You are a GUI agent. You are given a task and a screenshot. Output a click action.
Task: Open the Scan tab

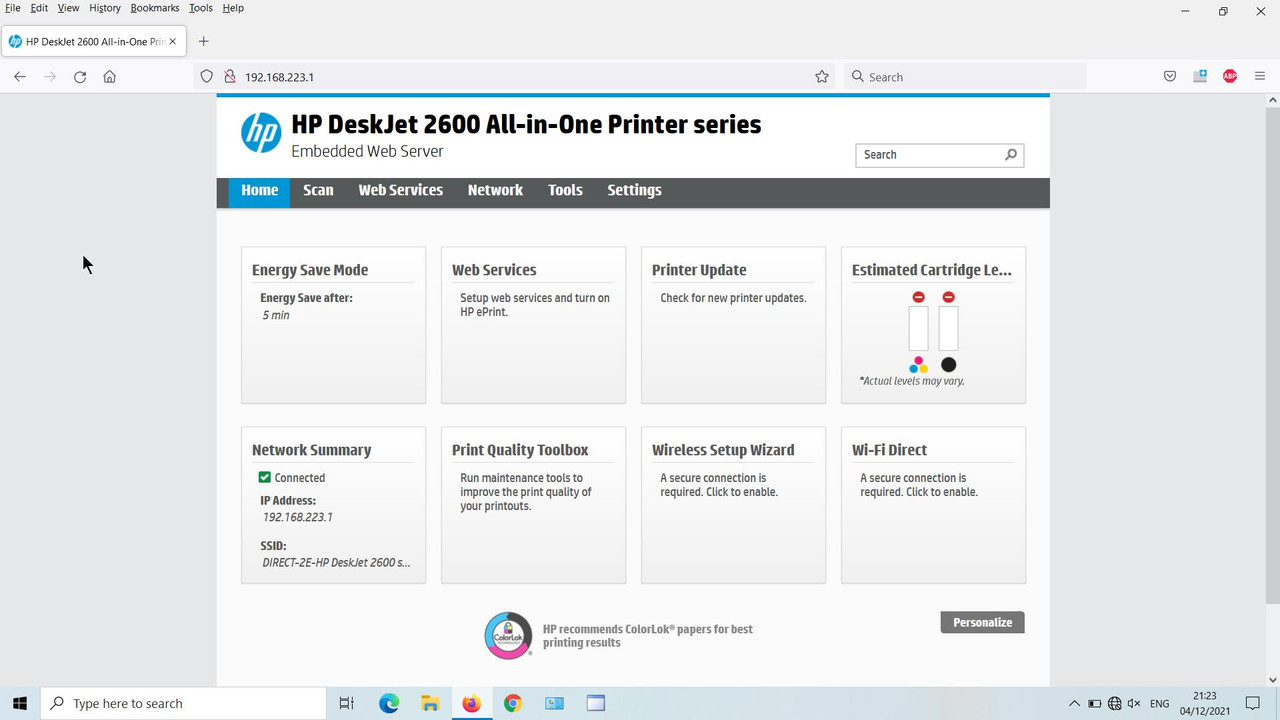click(x=318, y=190)
